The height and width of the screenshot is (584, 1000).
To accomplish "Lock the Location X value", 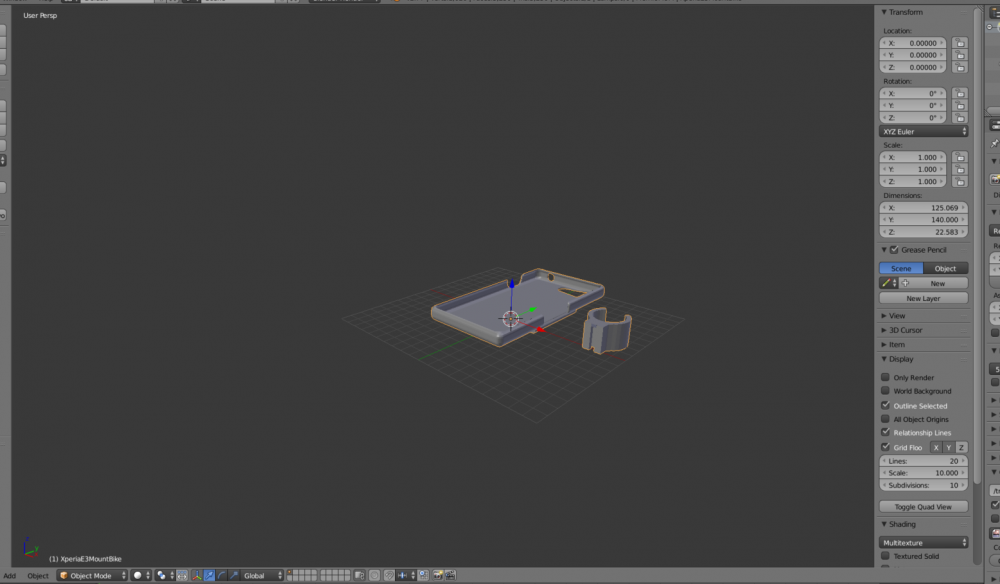I will 960,43.
